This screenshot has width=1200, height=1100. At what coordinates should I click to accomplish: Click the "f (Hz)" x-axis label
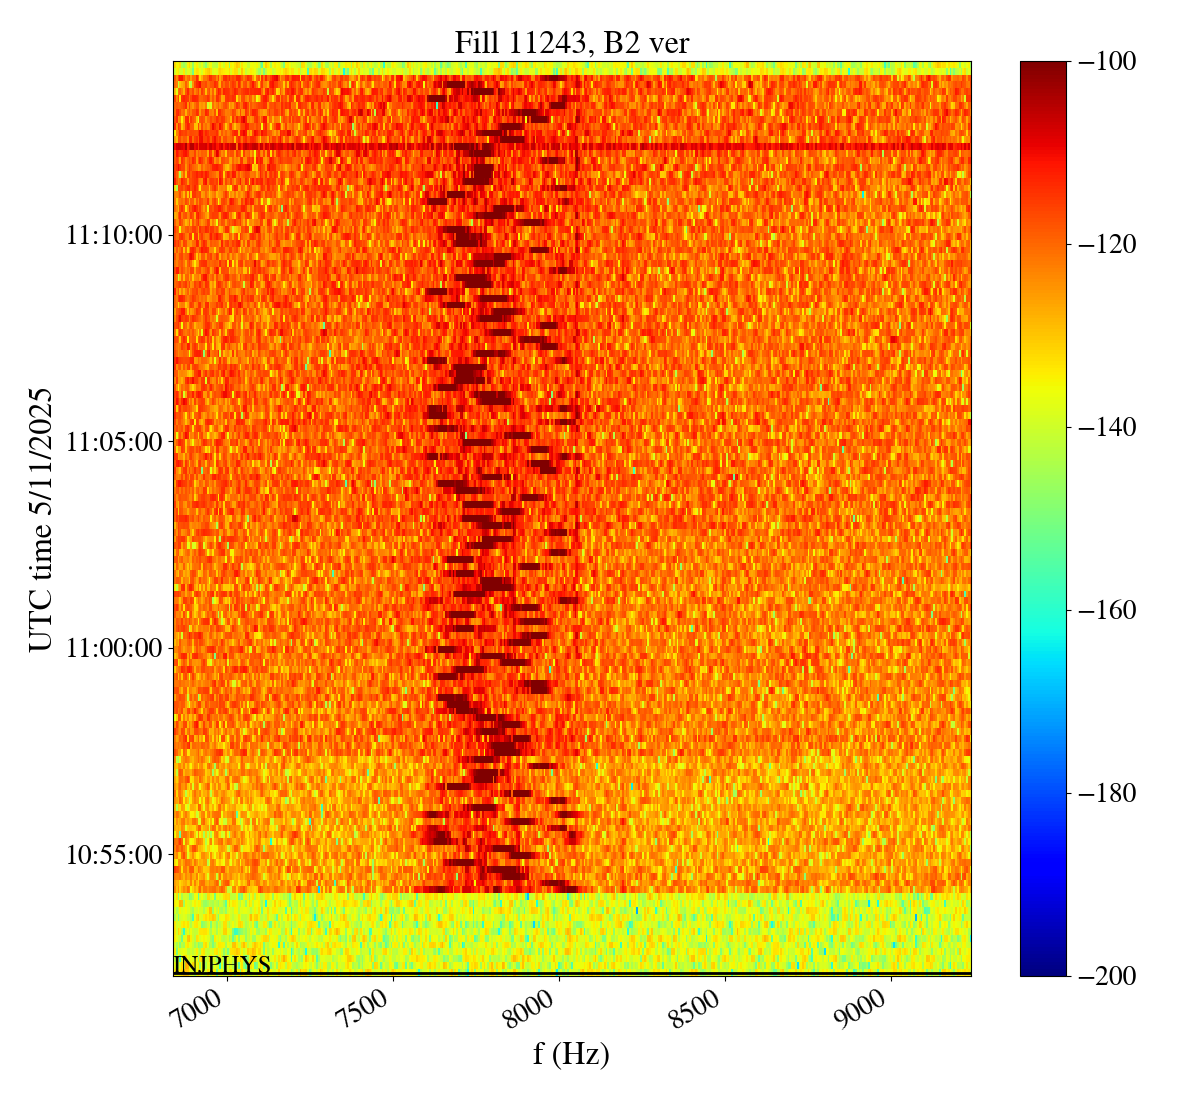[571, 1054]
